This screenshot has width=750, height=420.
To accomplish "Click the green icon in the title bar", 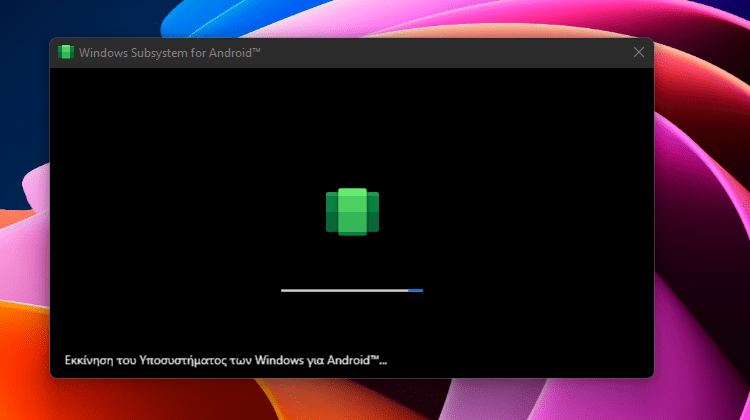I will [66, 52].
